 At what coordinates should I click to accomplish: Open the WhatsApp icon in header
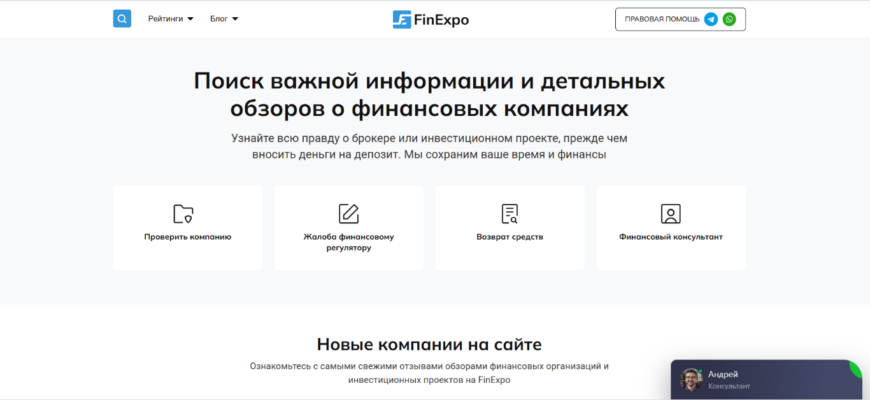pos(729,19)
